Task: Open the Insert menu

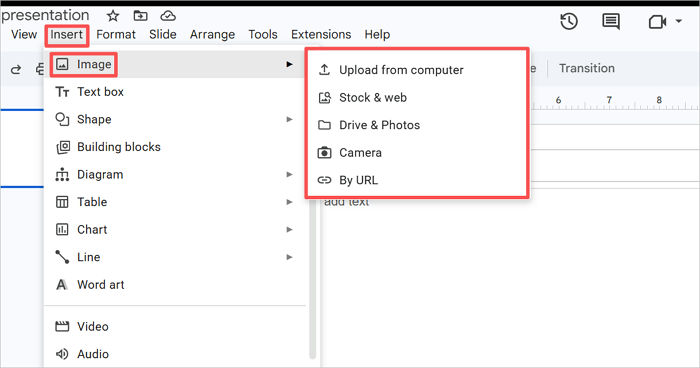Action: pyautogui.click(x=67, y=34)
